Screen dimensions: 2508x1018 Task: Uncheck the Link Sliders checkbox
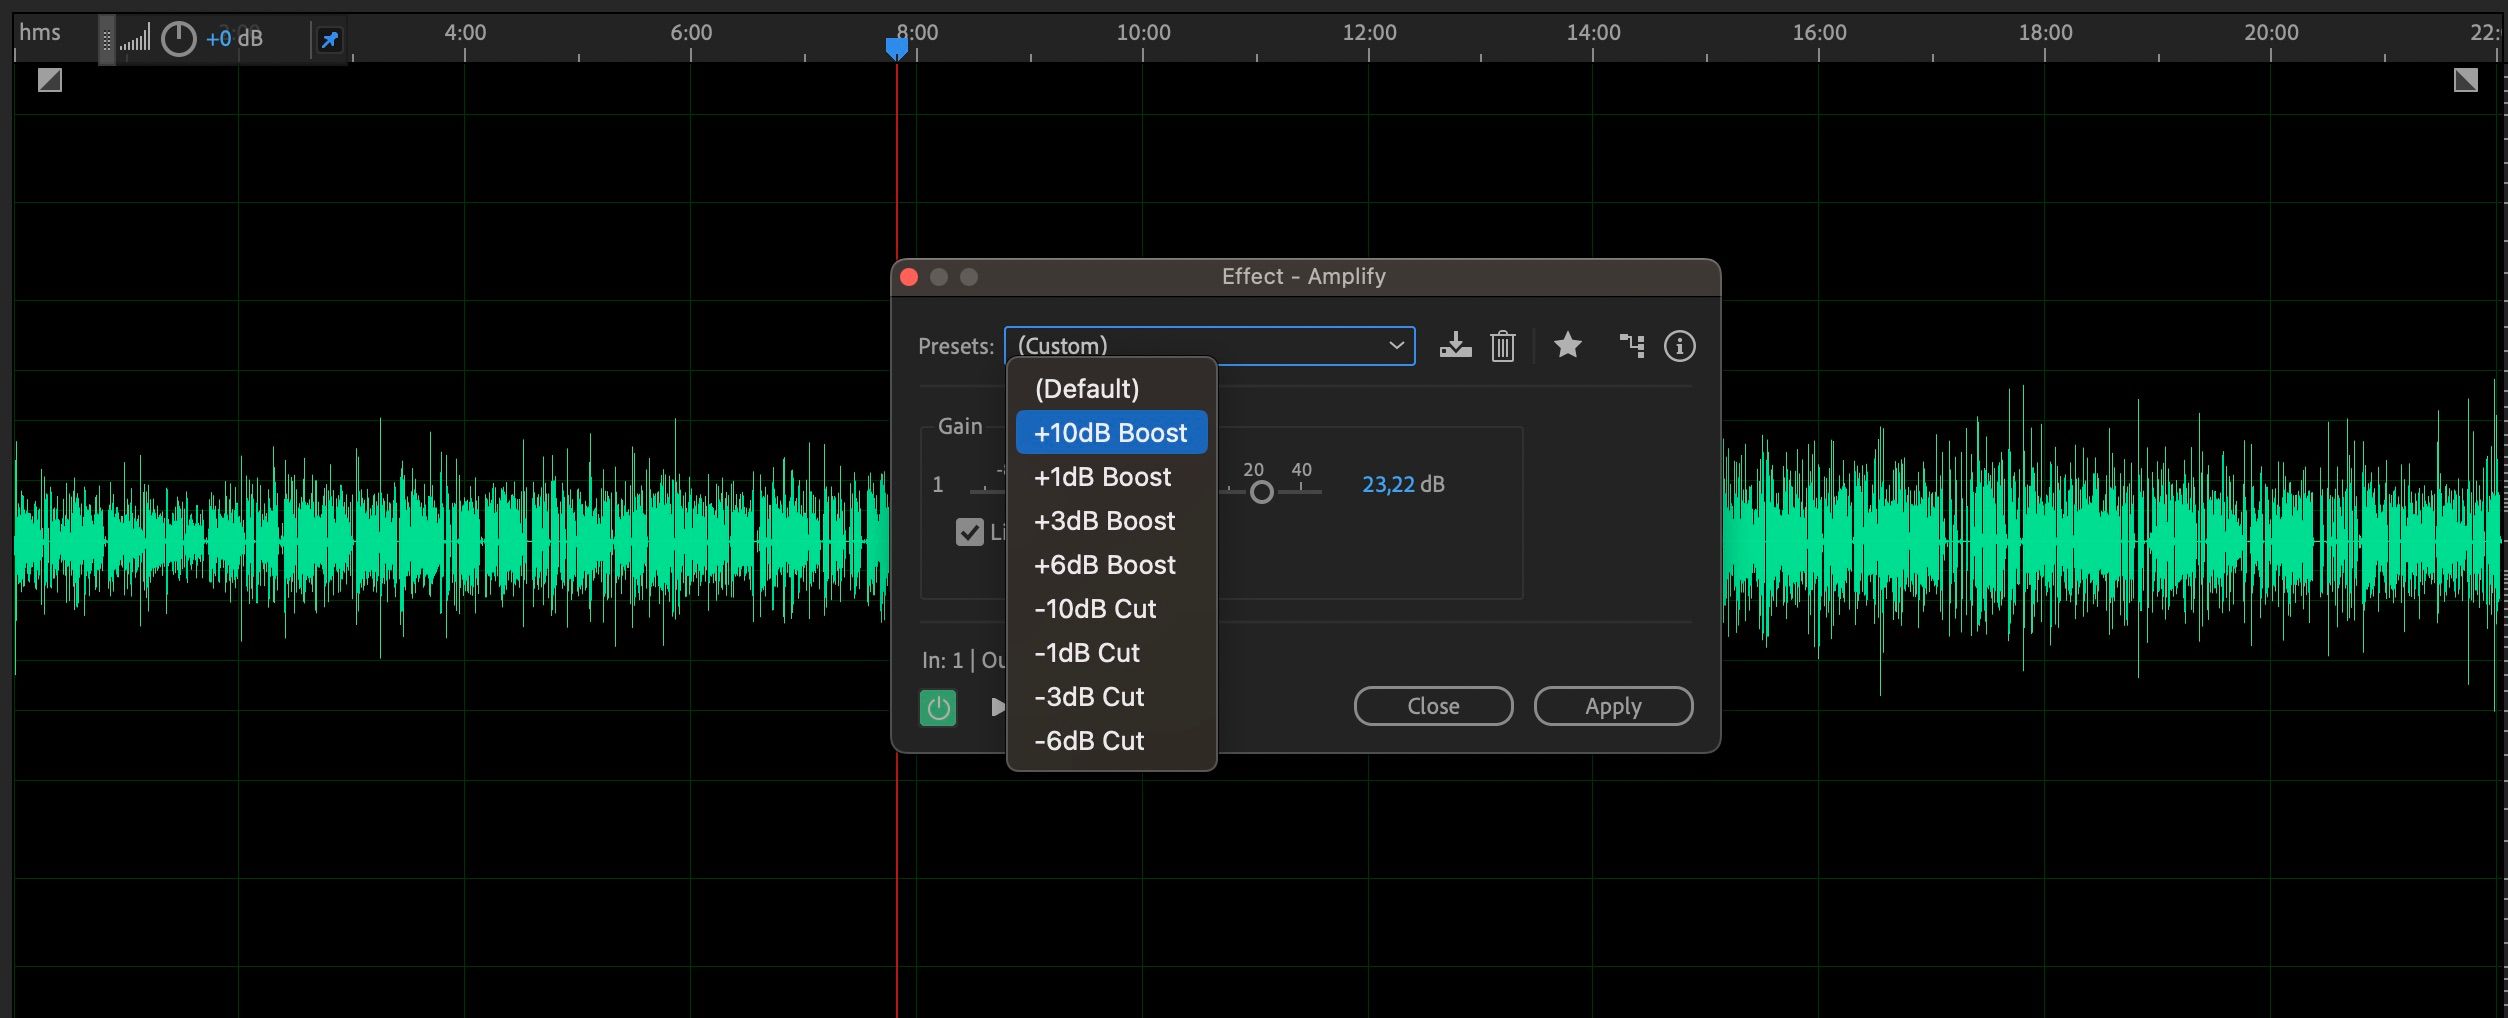[969, 532]
